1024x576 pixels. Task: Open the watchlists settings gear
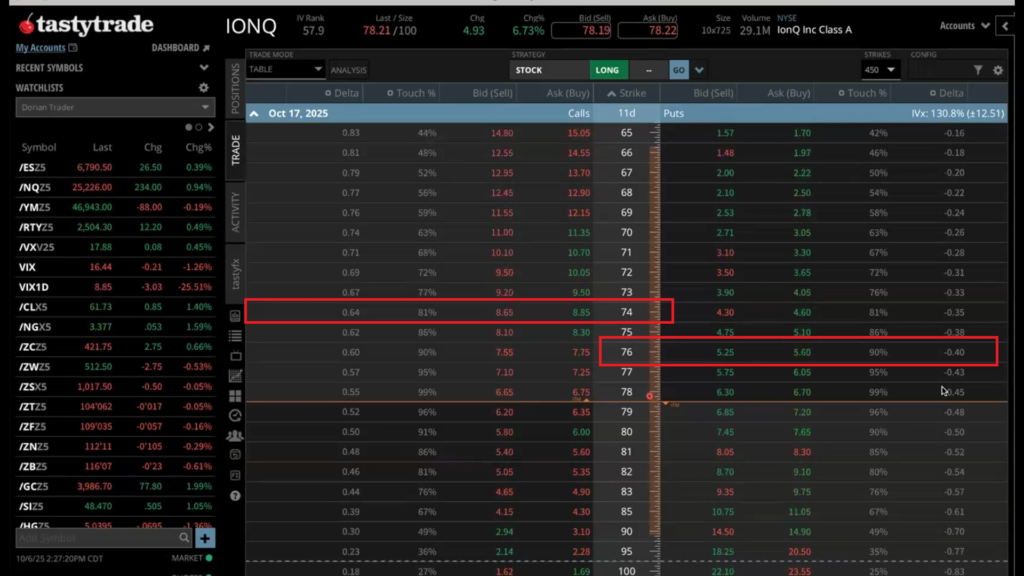tap(204, 88)
